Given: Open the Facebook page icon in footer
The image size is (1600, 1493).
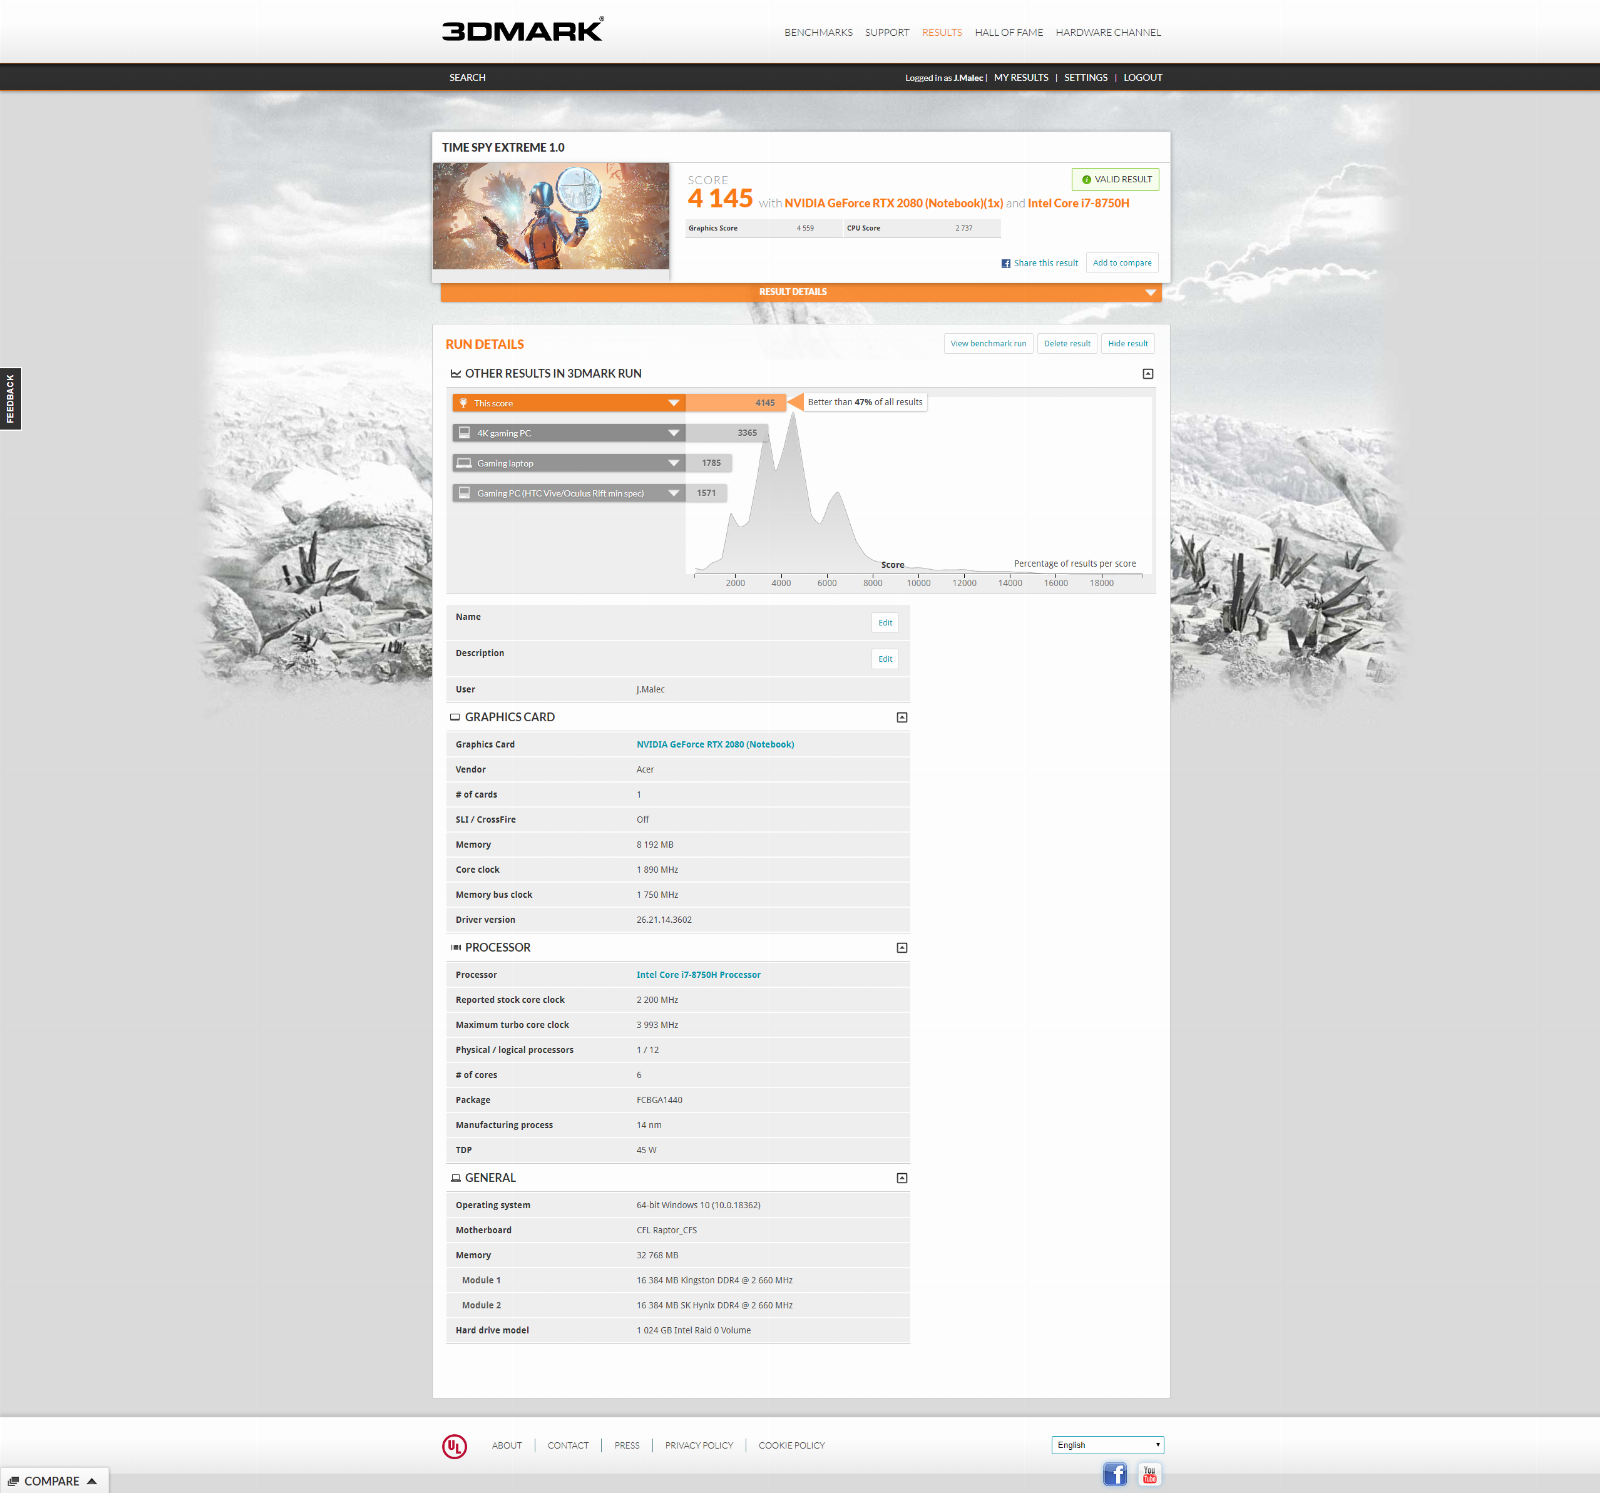Looking at the screenshot, I should pyautogui.click(x=1115, y=1474).
